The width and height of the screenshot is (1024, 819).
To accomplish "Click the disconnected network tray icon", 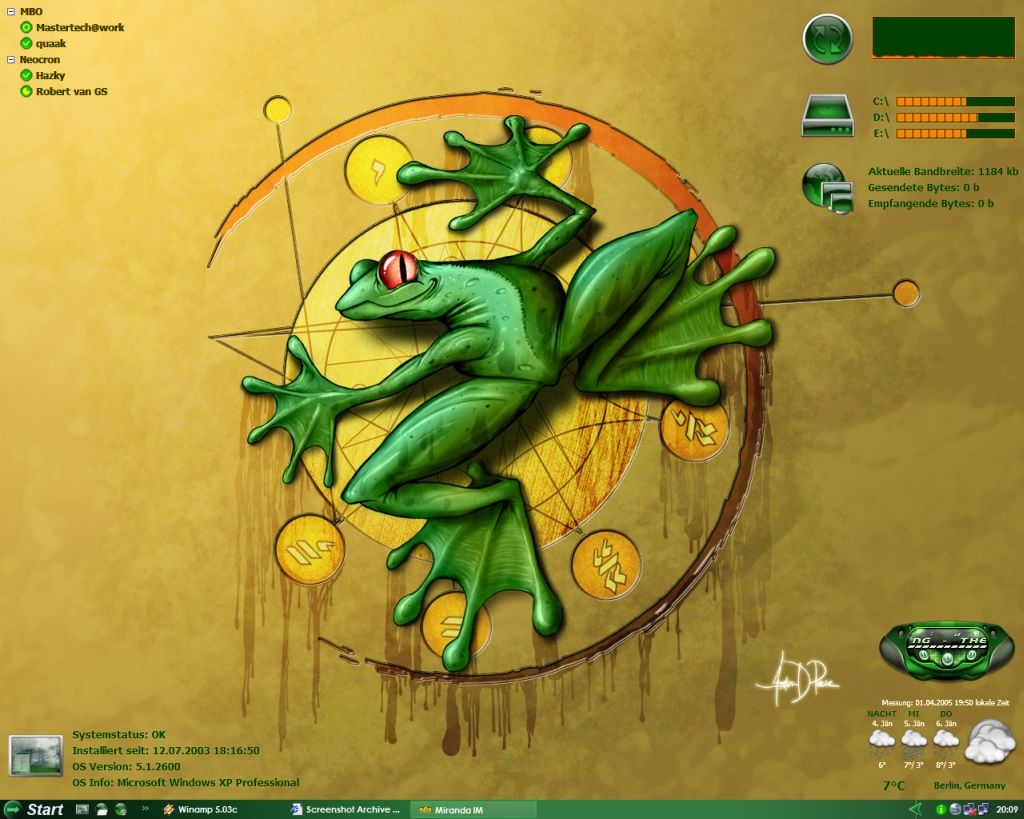I will (x=970, y=810).
